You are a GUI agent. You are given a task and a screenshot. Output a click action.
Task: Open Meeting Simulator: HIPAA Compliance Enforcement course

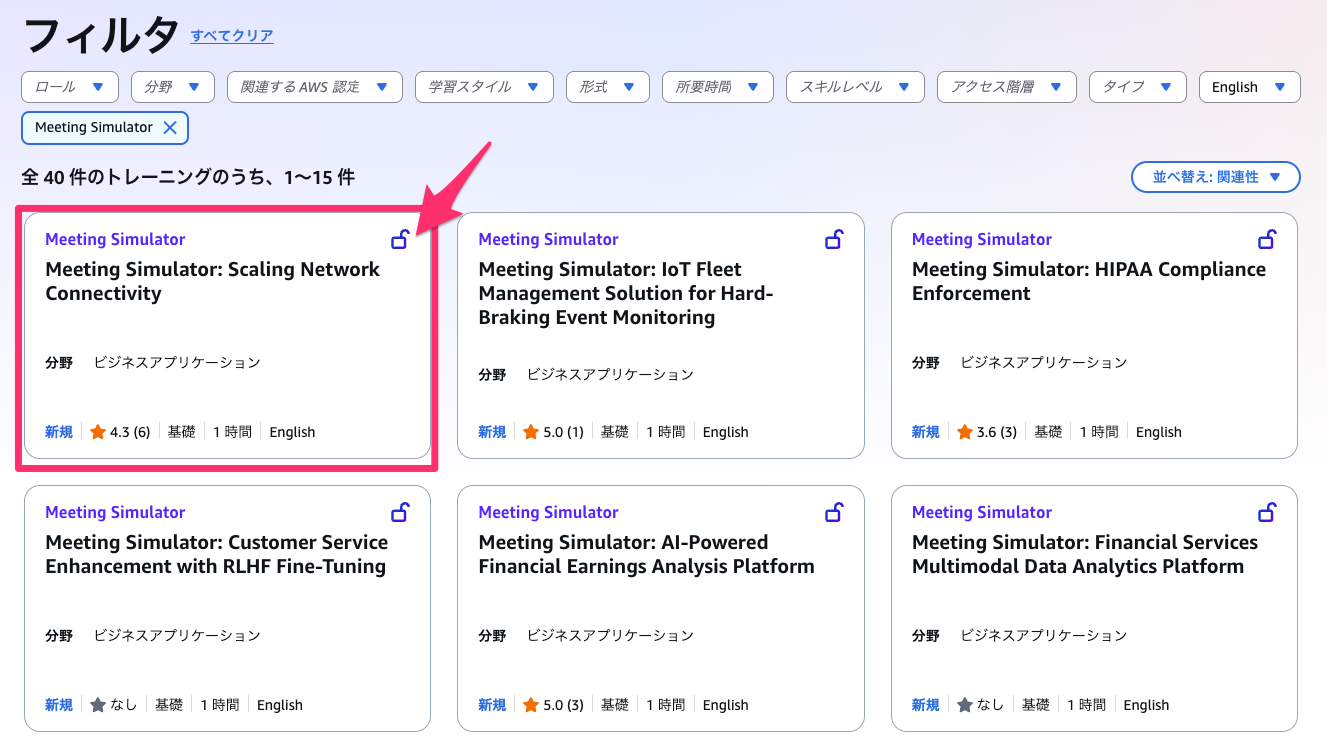point(1088,281)
